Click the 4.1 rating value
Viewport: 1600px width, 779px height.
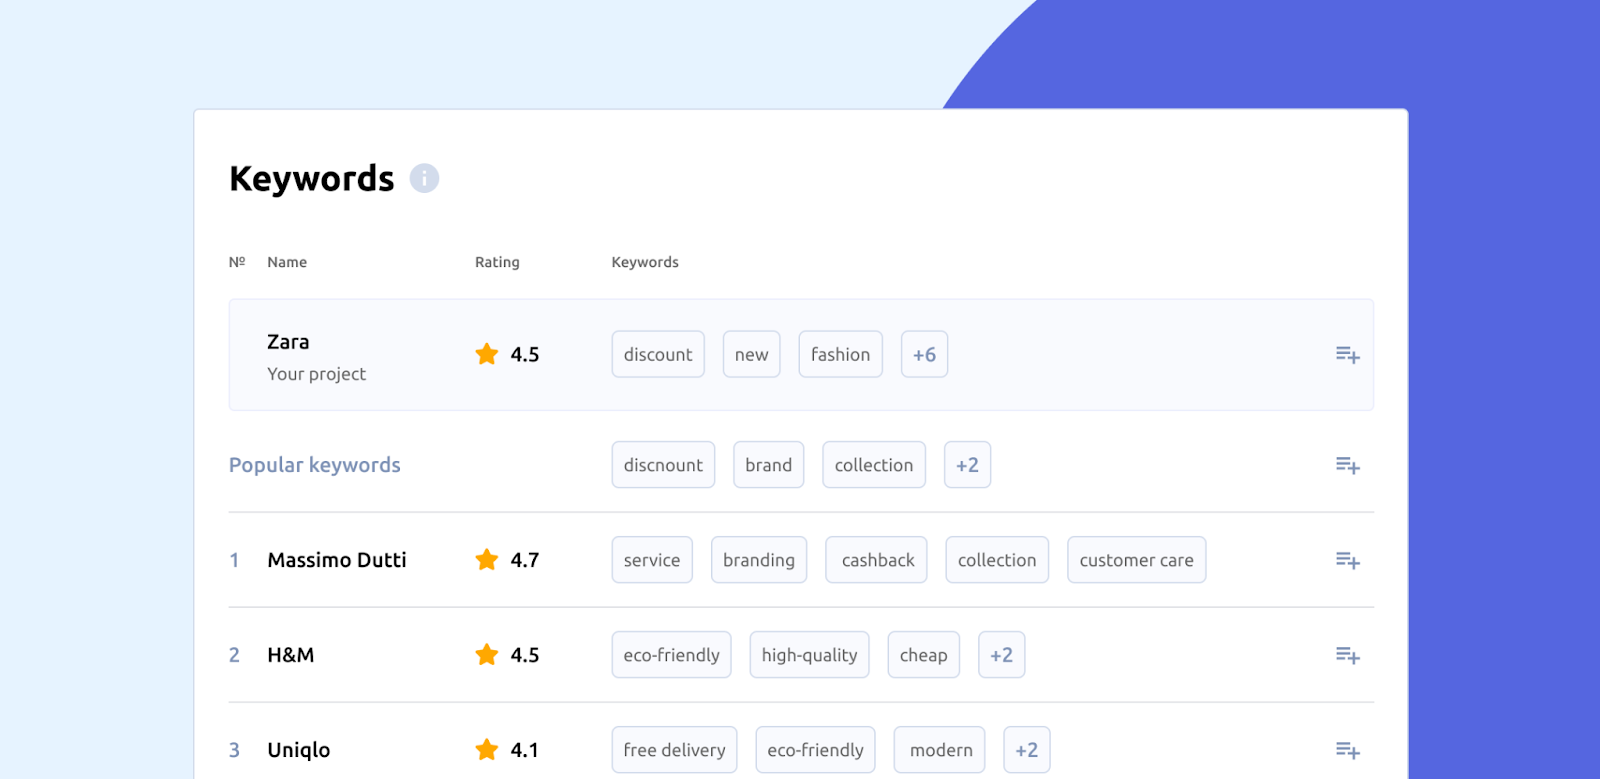(525, 750)
